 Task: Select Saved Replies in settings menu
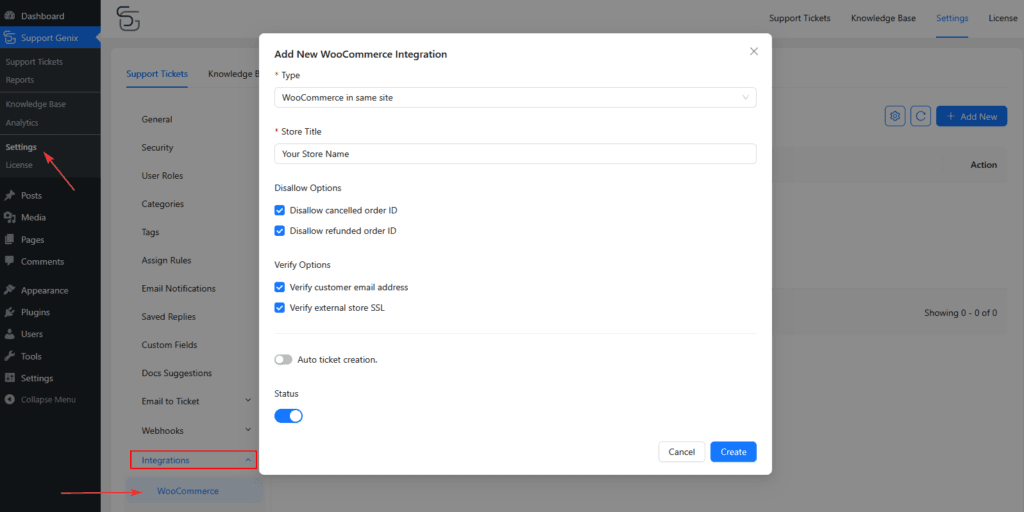pos(169,316)
